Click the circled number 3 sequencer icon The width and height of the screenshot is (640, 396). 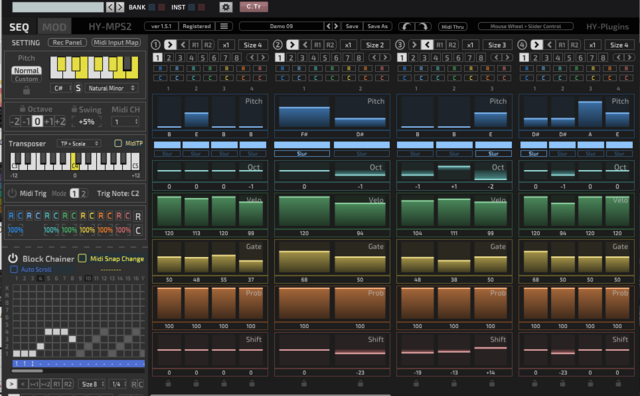pyautogui.click(x=400, y=45)
